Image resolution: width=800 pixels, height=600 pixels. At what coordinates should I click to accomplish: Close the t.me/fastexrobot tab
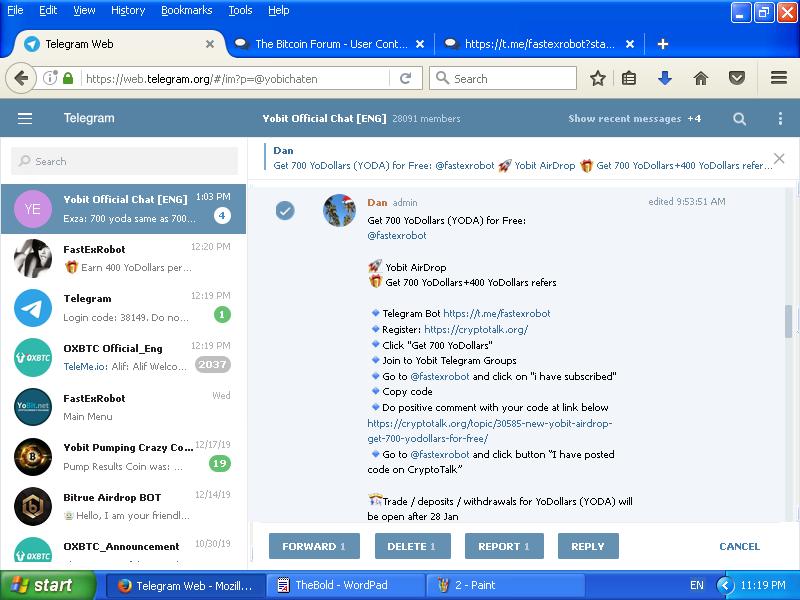[630, 44]
